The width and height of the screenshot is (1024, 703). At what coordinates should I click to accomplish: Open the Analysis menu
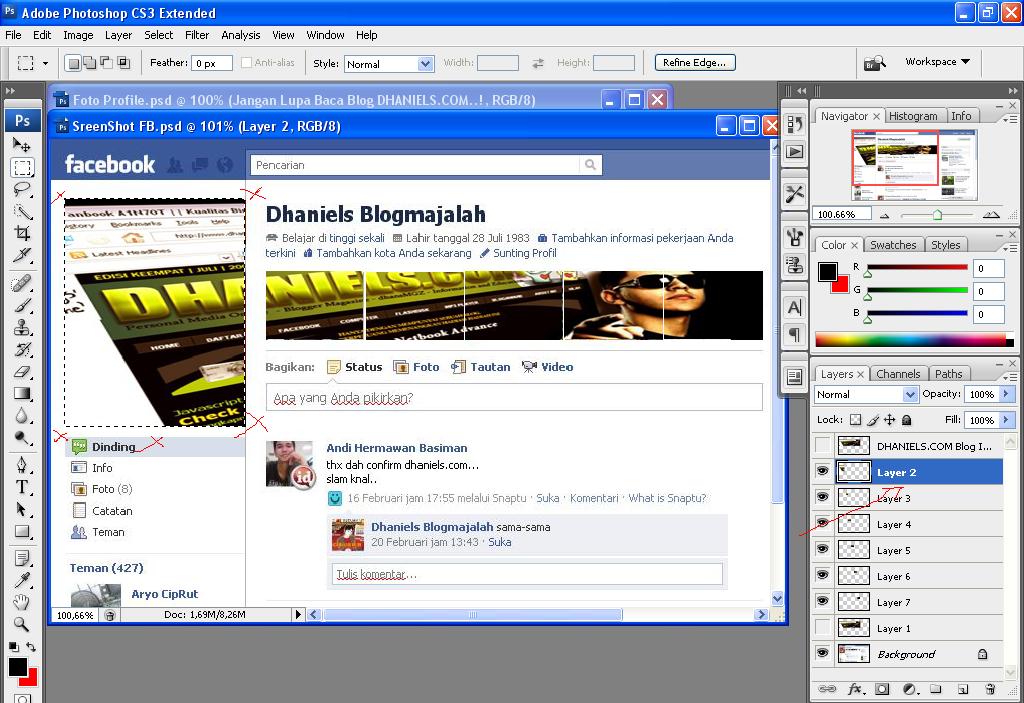click(x=240, y=35)
